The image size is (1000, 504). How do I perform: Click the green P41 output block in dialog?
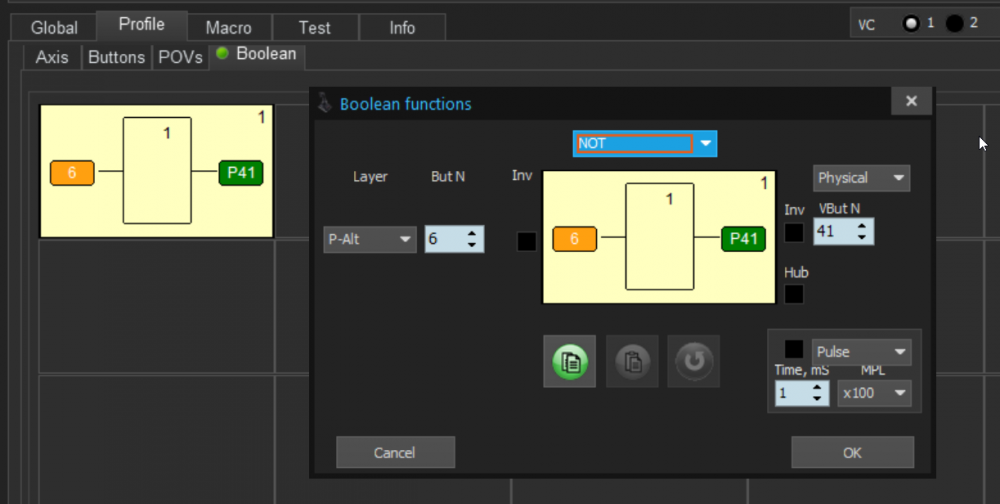[x=744, y=239]
